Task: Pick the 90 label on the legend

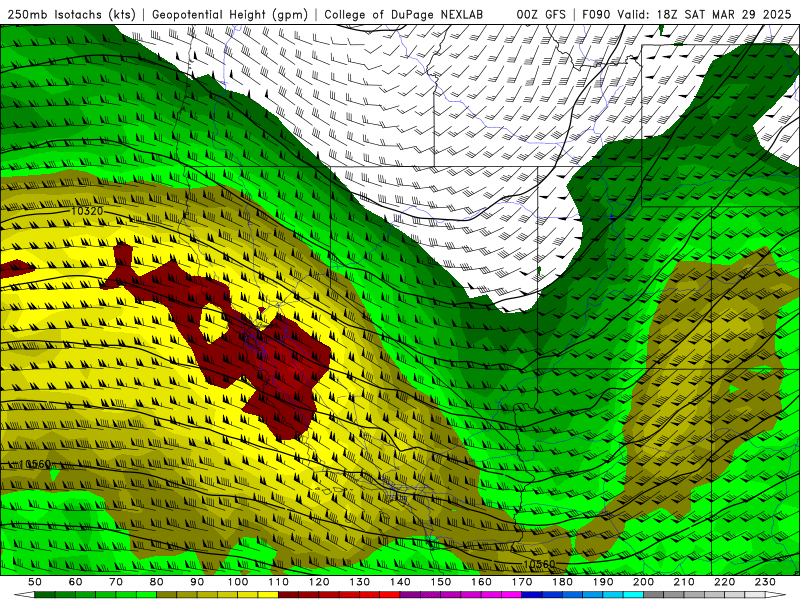Action: point(197,582)
